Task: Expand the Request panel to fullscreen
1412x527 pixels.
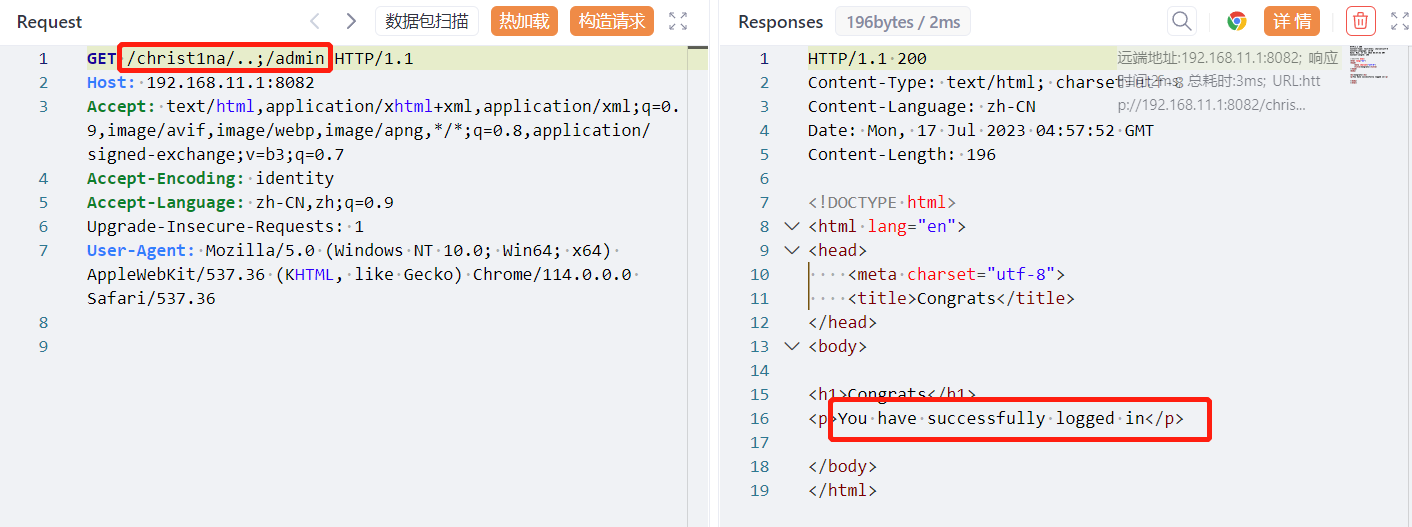Action: click(x=678, y=21)
